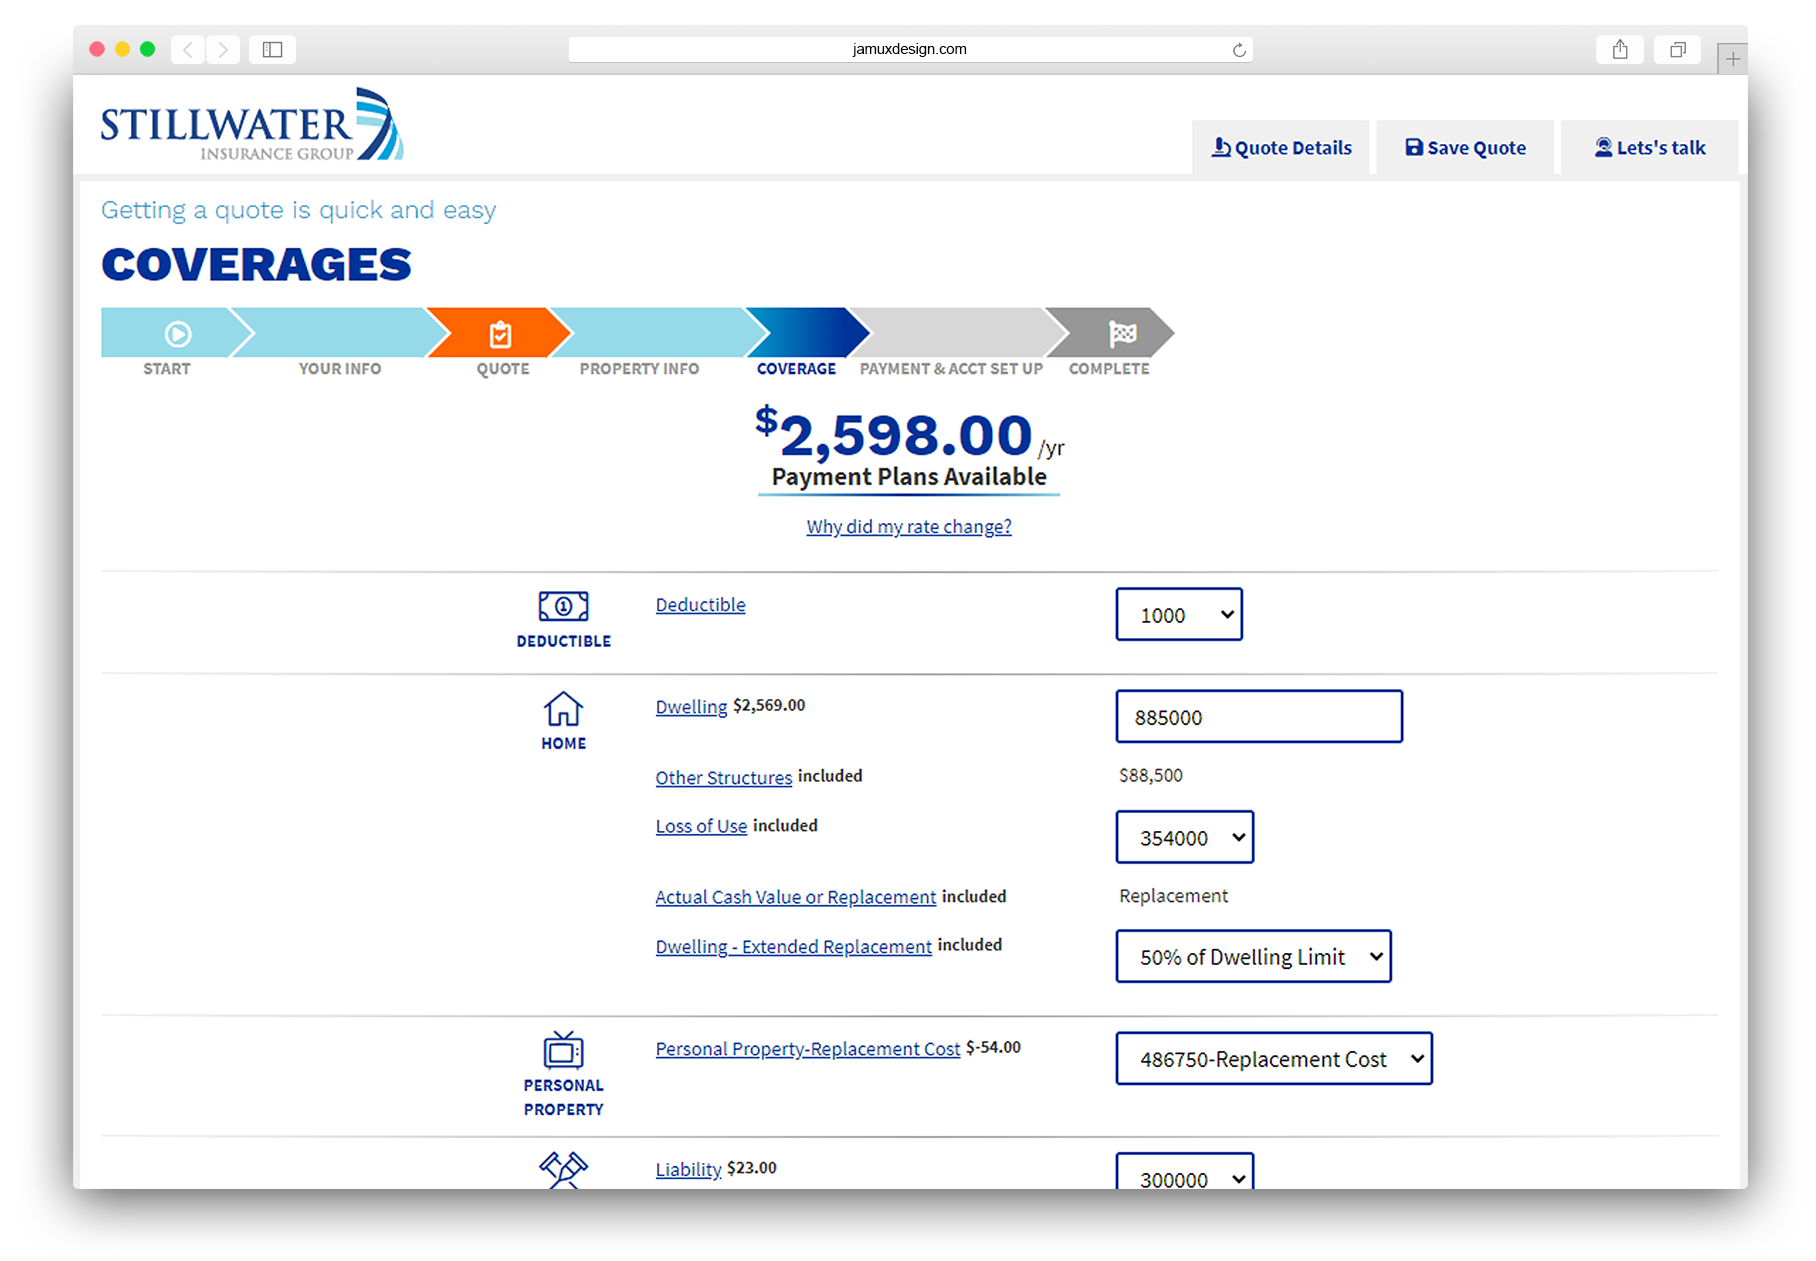Show all tabs overview icon
Viewport: 1816px width, 1261px height.
[1678, 49]
